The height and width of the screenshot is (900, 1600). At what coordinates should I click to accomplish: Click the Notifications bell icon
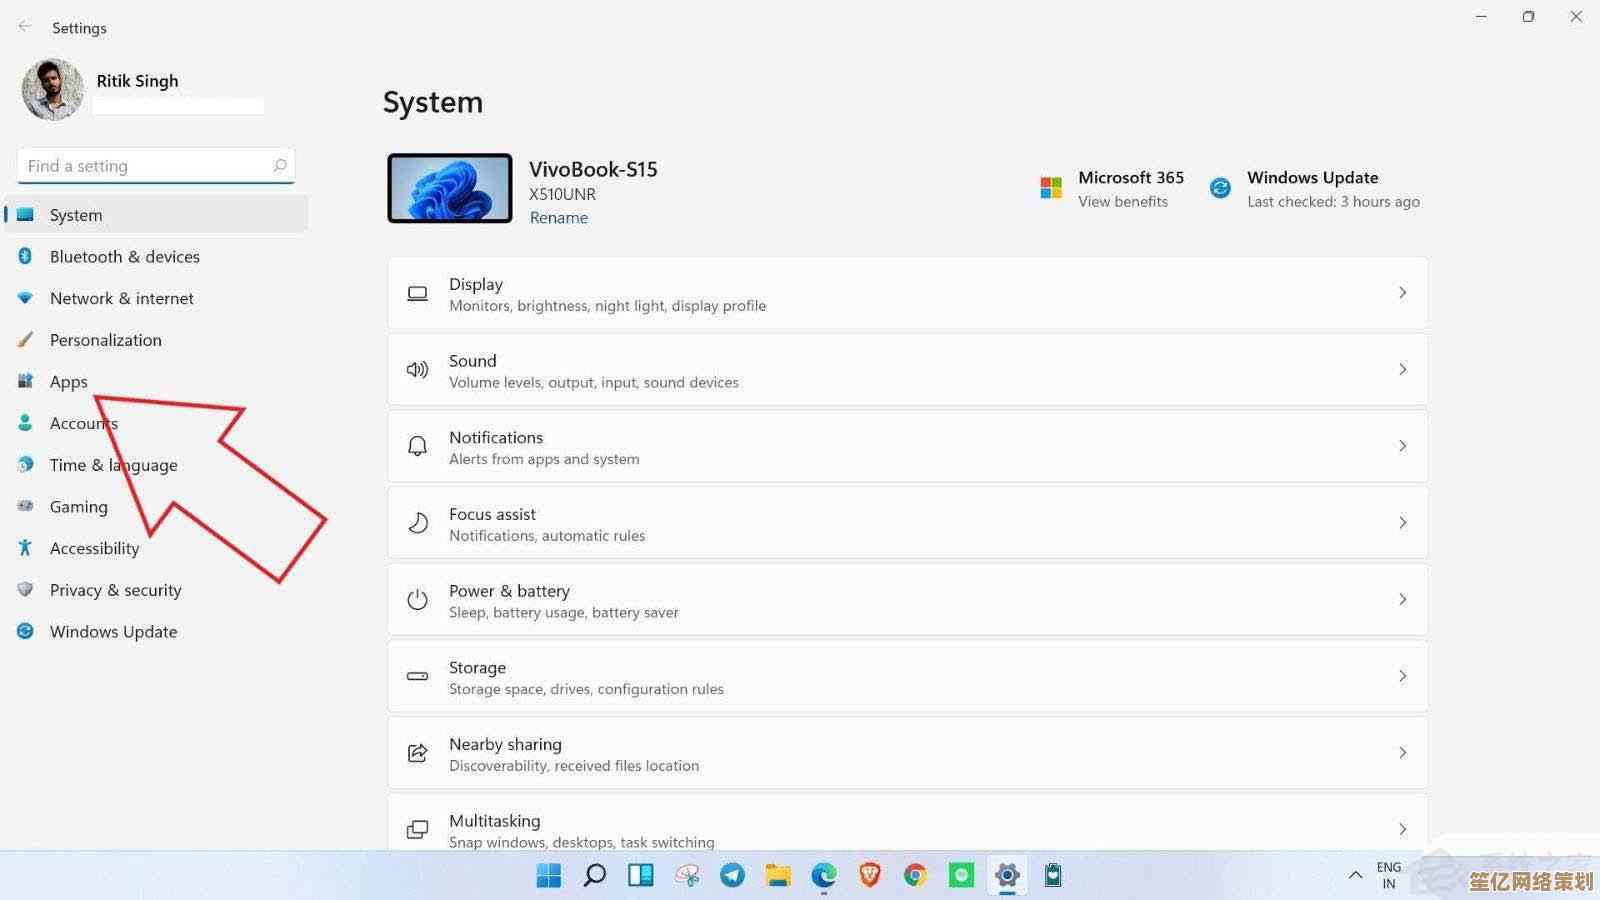pos(417,447)
